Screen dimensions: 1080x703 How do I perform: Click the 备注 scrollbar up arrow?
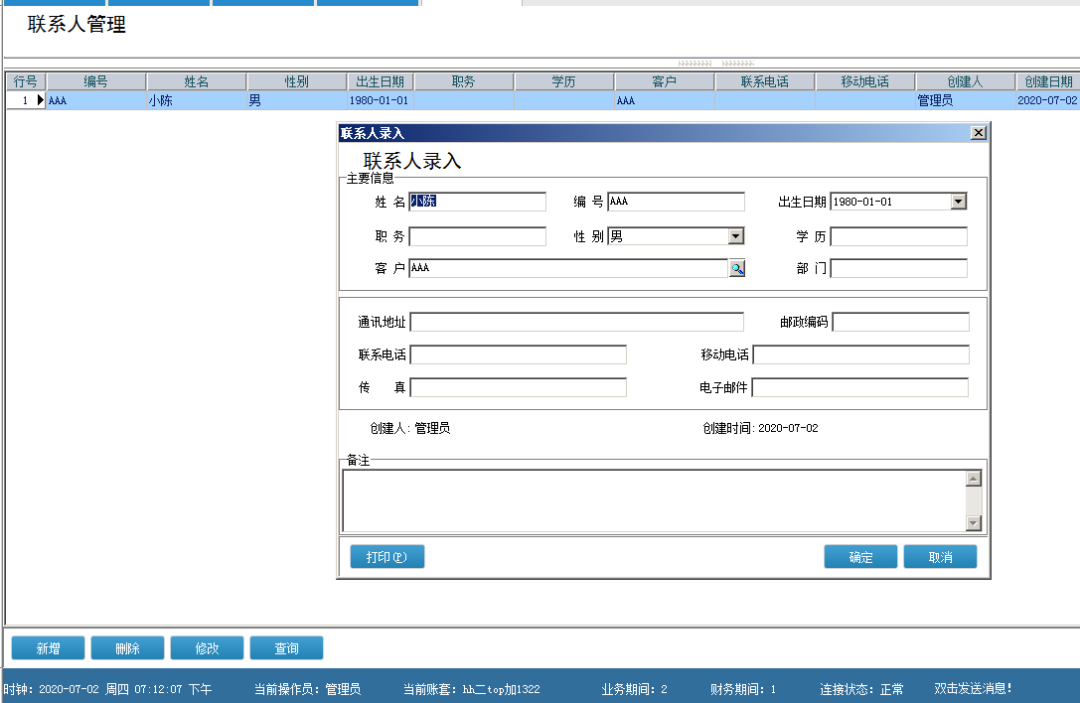[973, 479]
